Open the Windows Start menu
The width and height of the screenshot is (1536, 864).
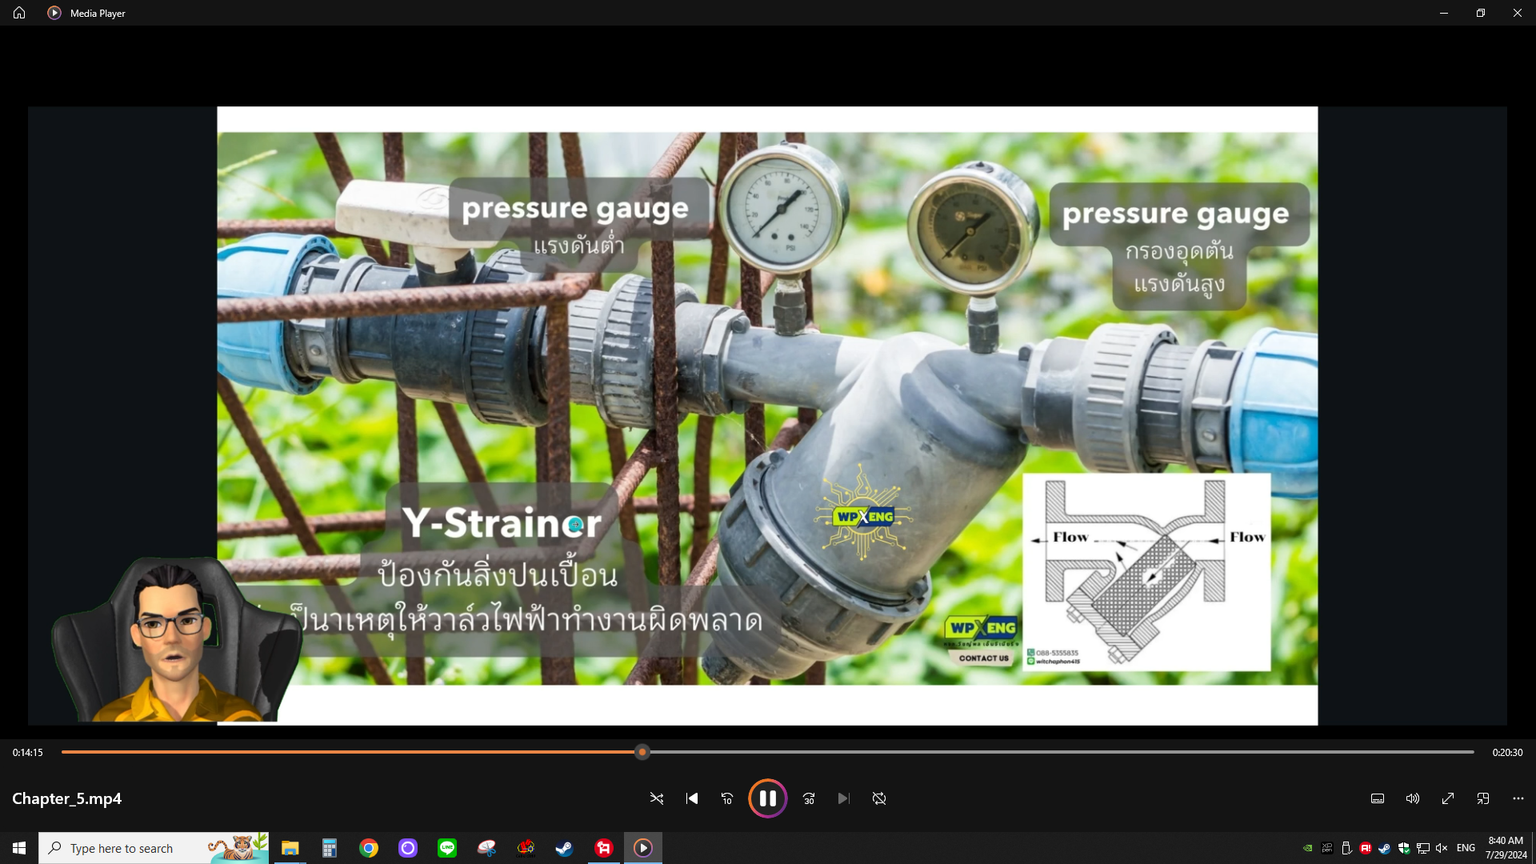point(19,848)
